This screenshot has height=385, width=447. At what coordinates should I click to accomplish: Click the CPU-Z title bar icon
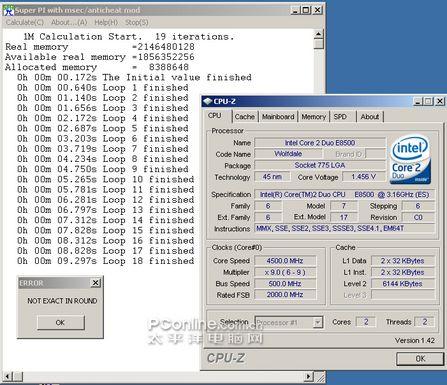[x=208, y=101]
